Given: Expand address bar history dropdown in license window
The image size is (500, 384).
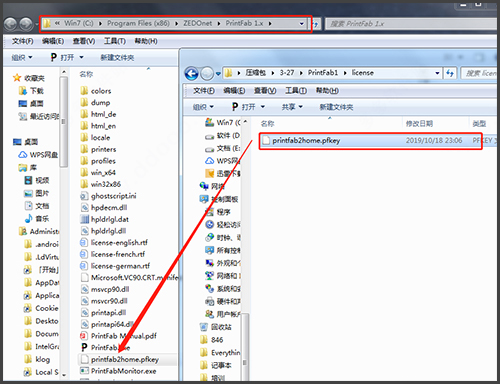Looking at the screenshot, I should pyautogui.click(x=437, y=73).
